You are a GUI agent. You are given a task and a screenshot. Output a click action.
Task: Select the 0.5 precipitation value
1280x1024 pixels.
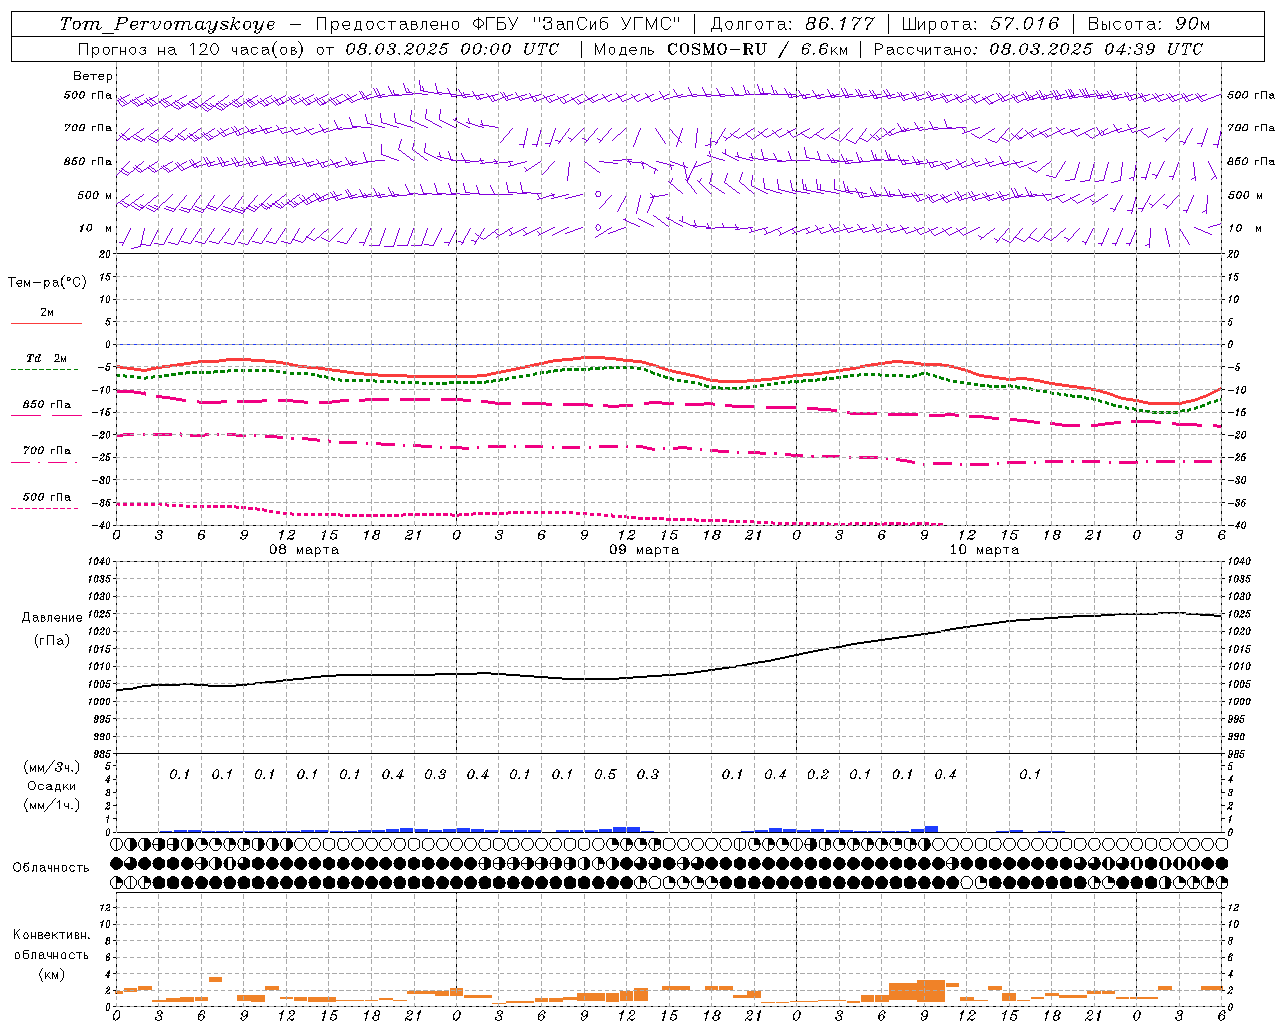tap(605, 774)
